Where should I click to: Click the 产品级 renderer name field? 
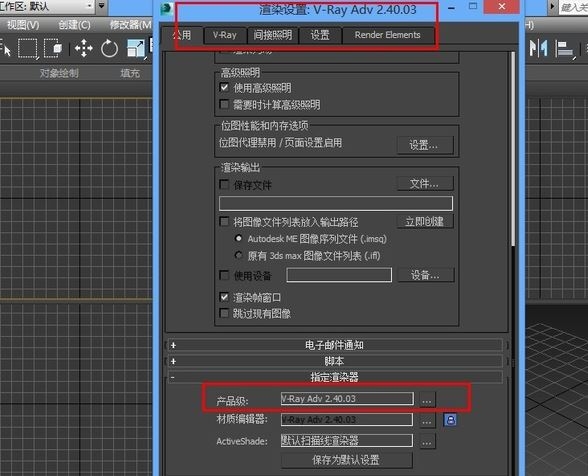click(347, 399)
